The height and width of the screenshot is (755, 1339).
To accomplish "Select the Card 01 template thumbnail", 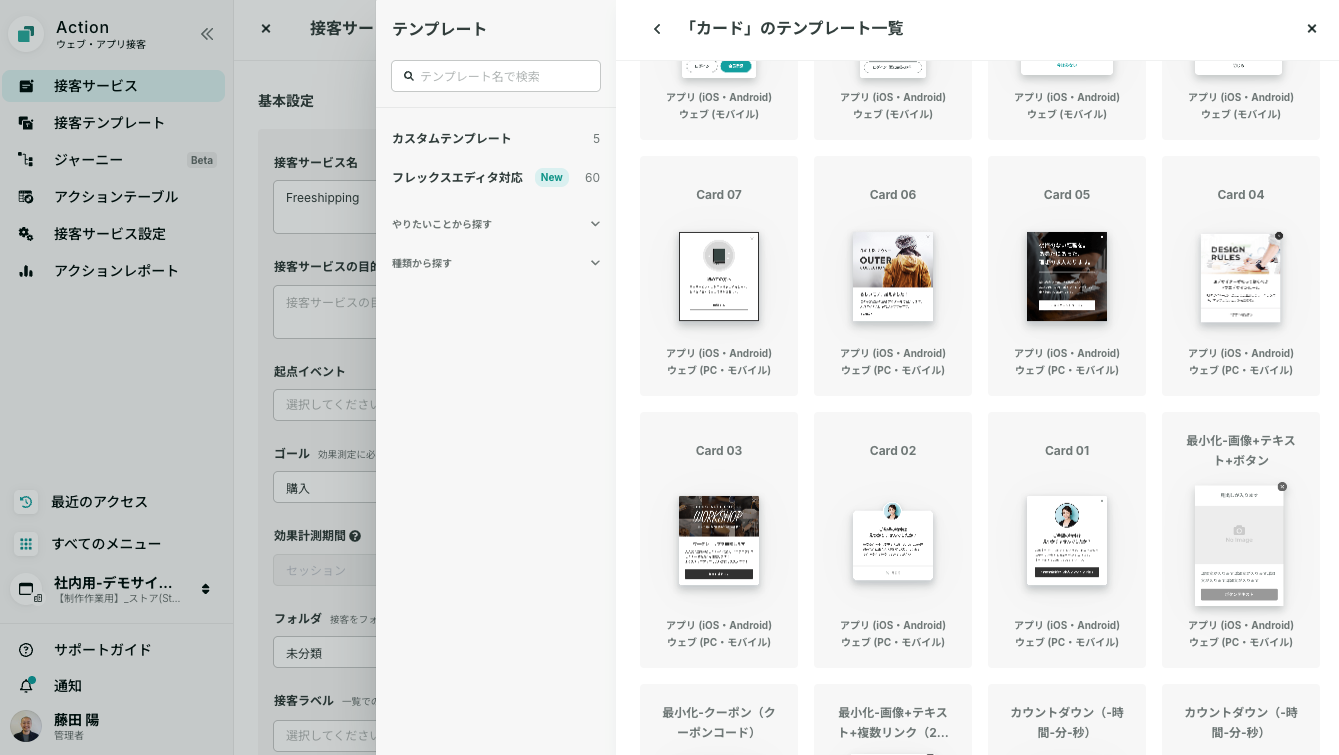I will click(1067, 540).
